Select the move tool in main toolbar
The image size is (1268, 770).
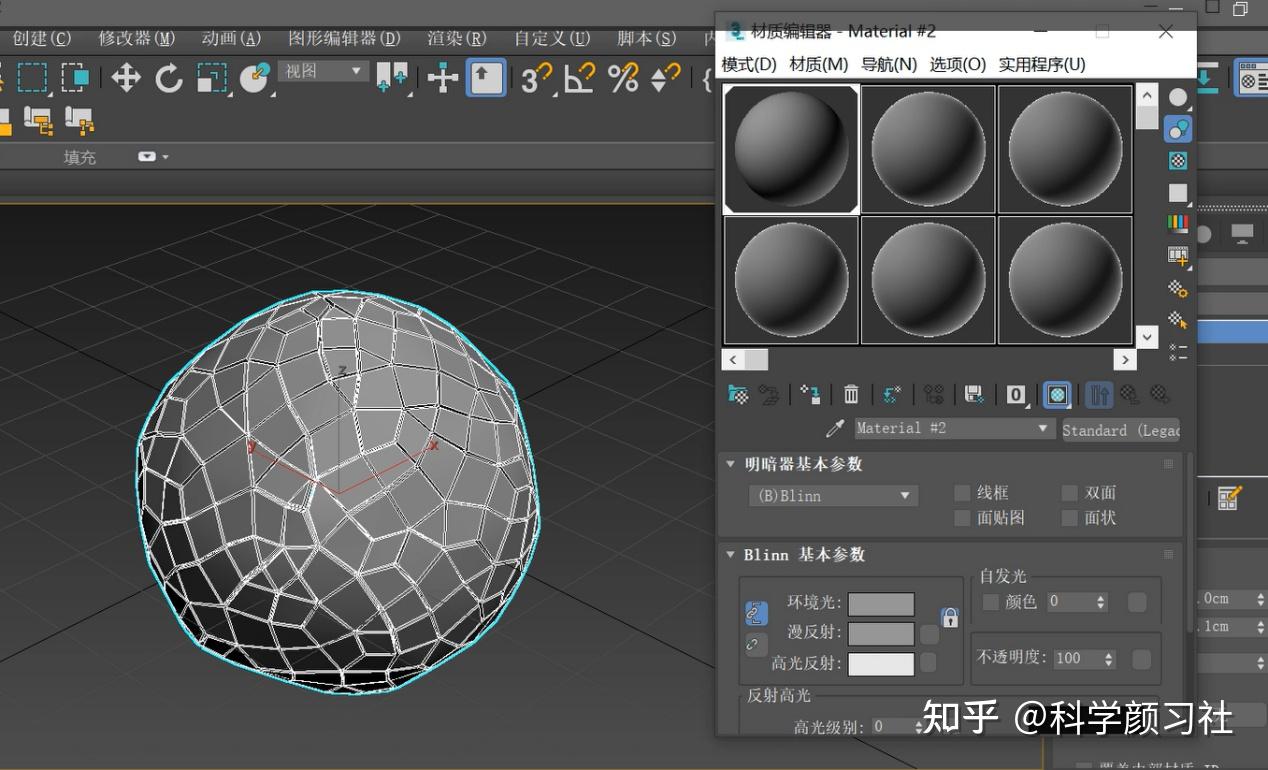[126, 77]
